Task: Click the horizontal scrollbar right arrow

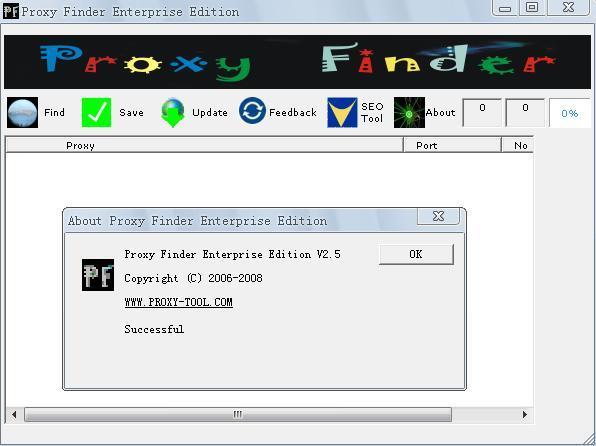Action: pos(525,414)
